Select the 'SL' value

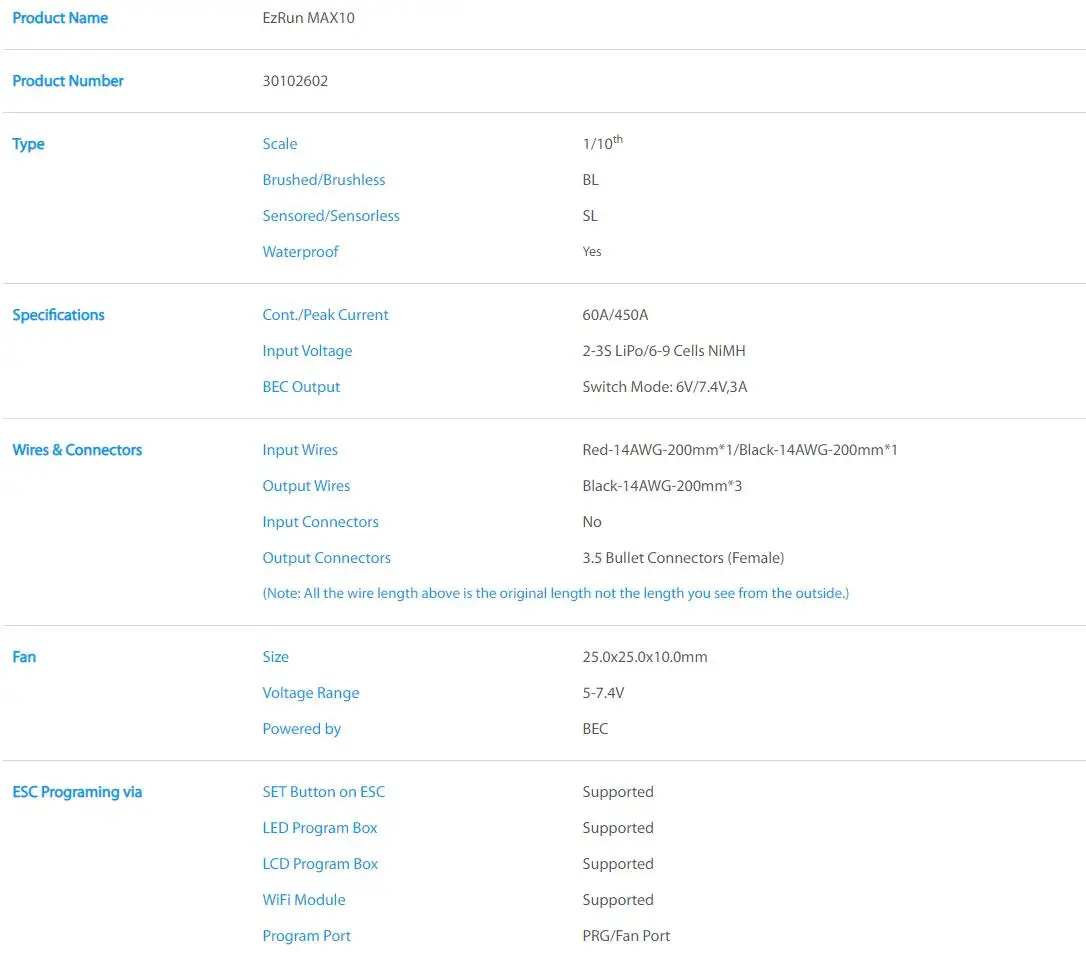(589, 216)
